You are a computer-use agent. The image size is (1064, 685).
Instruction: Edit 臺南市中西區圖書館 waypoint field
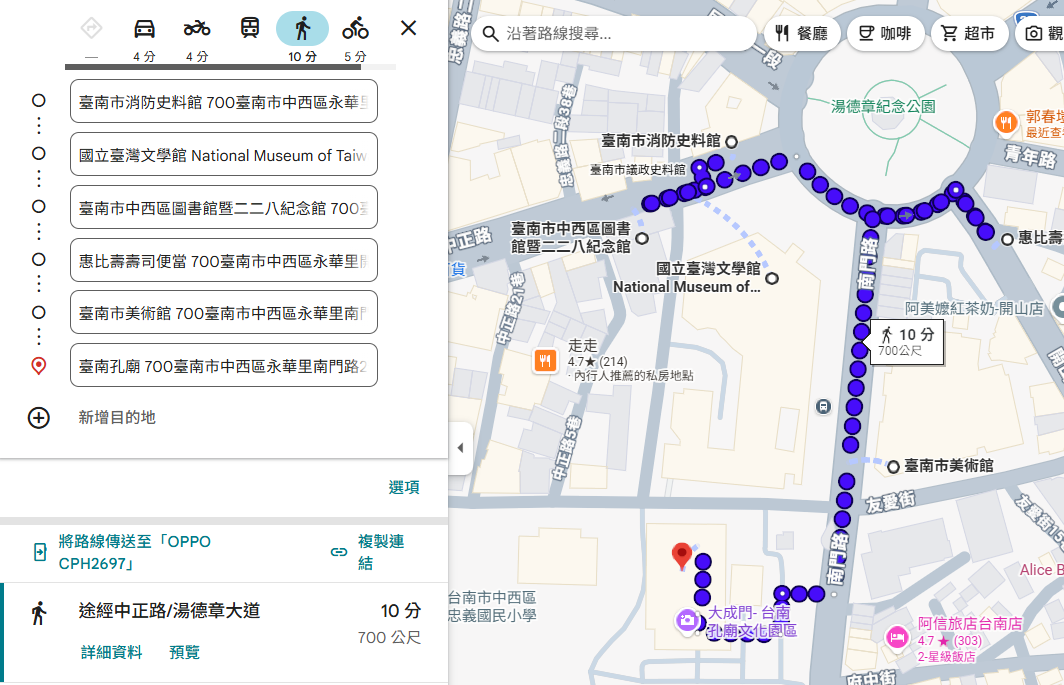223,208
